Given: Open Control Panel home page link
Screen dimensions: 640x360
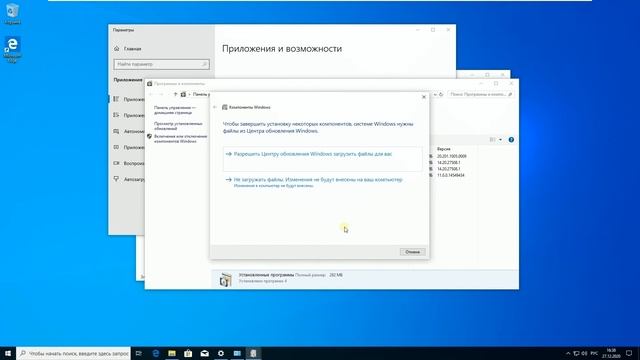Looking at the screenshot, I should 175,110.
